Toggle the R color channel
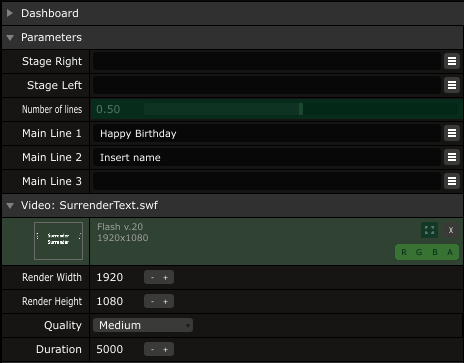The width and height of the screenshot is (464, 363). tap(404, 252)
